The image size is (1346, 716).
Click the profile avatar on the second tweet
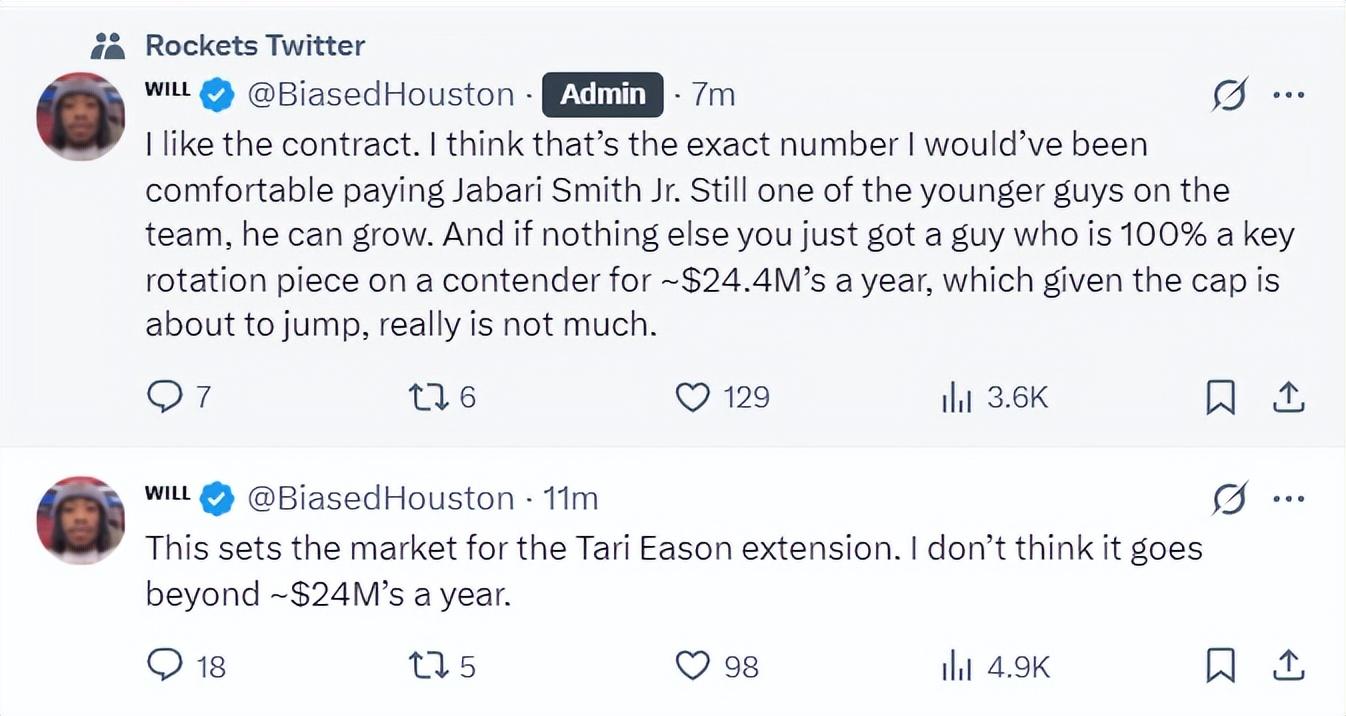(x=80, y=520)
